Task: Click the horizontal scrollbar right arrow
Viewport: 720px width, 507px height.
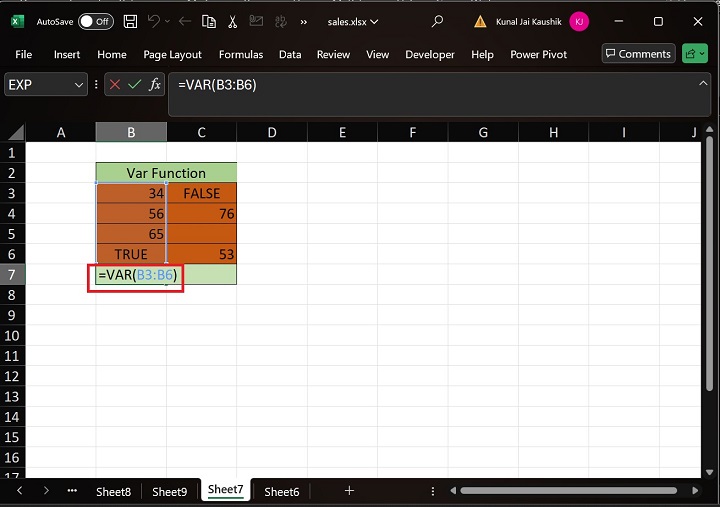Action: (x=695, y=490)
